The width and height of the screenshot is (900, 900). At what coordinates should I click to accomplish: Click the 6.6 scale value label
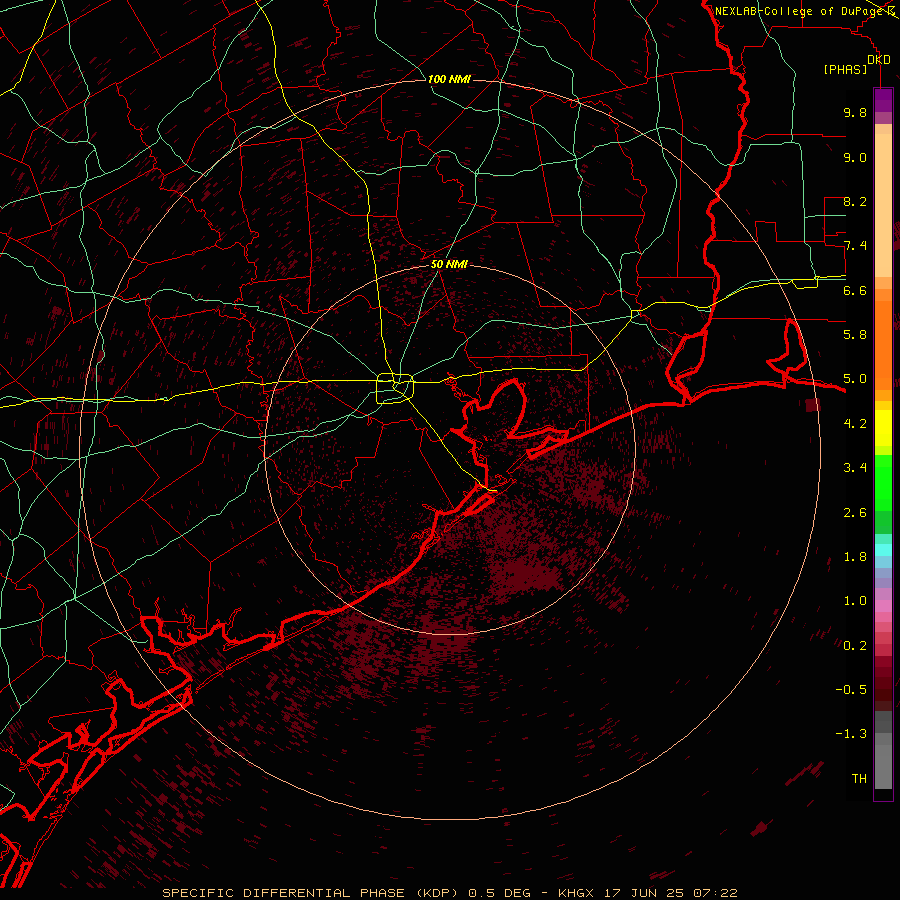point(855,290)
